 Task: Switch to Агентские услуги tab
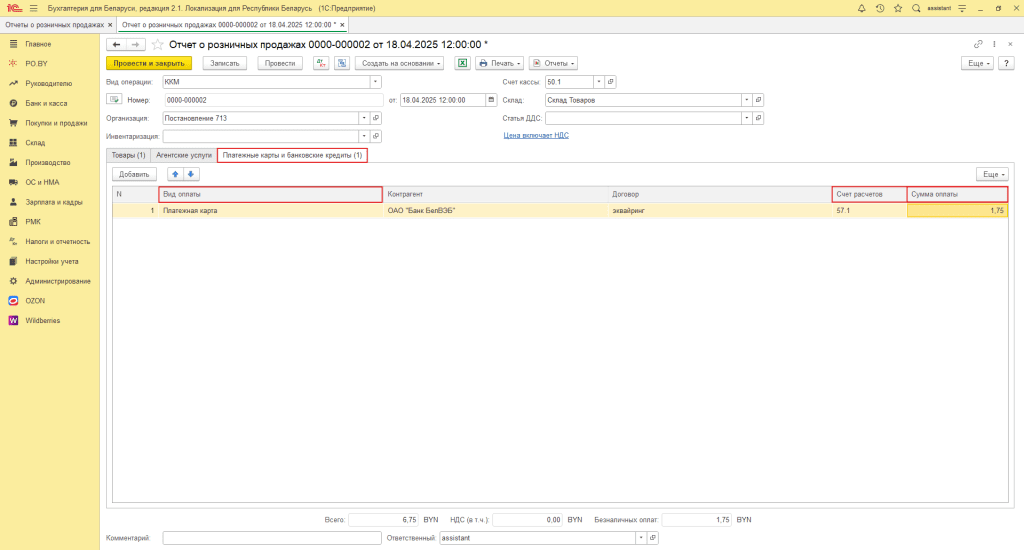pyautogui.click(x=184, y=155)
